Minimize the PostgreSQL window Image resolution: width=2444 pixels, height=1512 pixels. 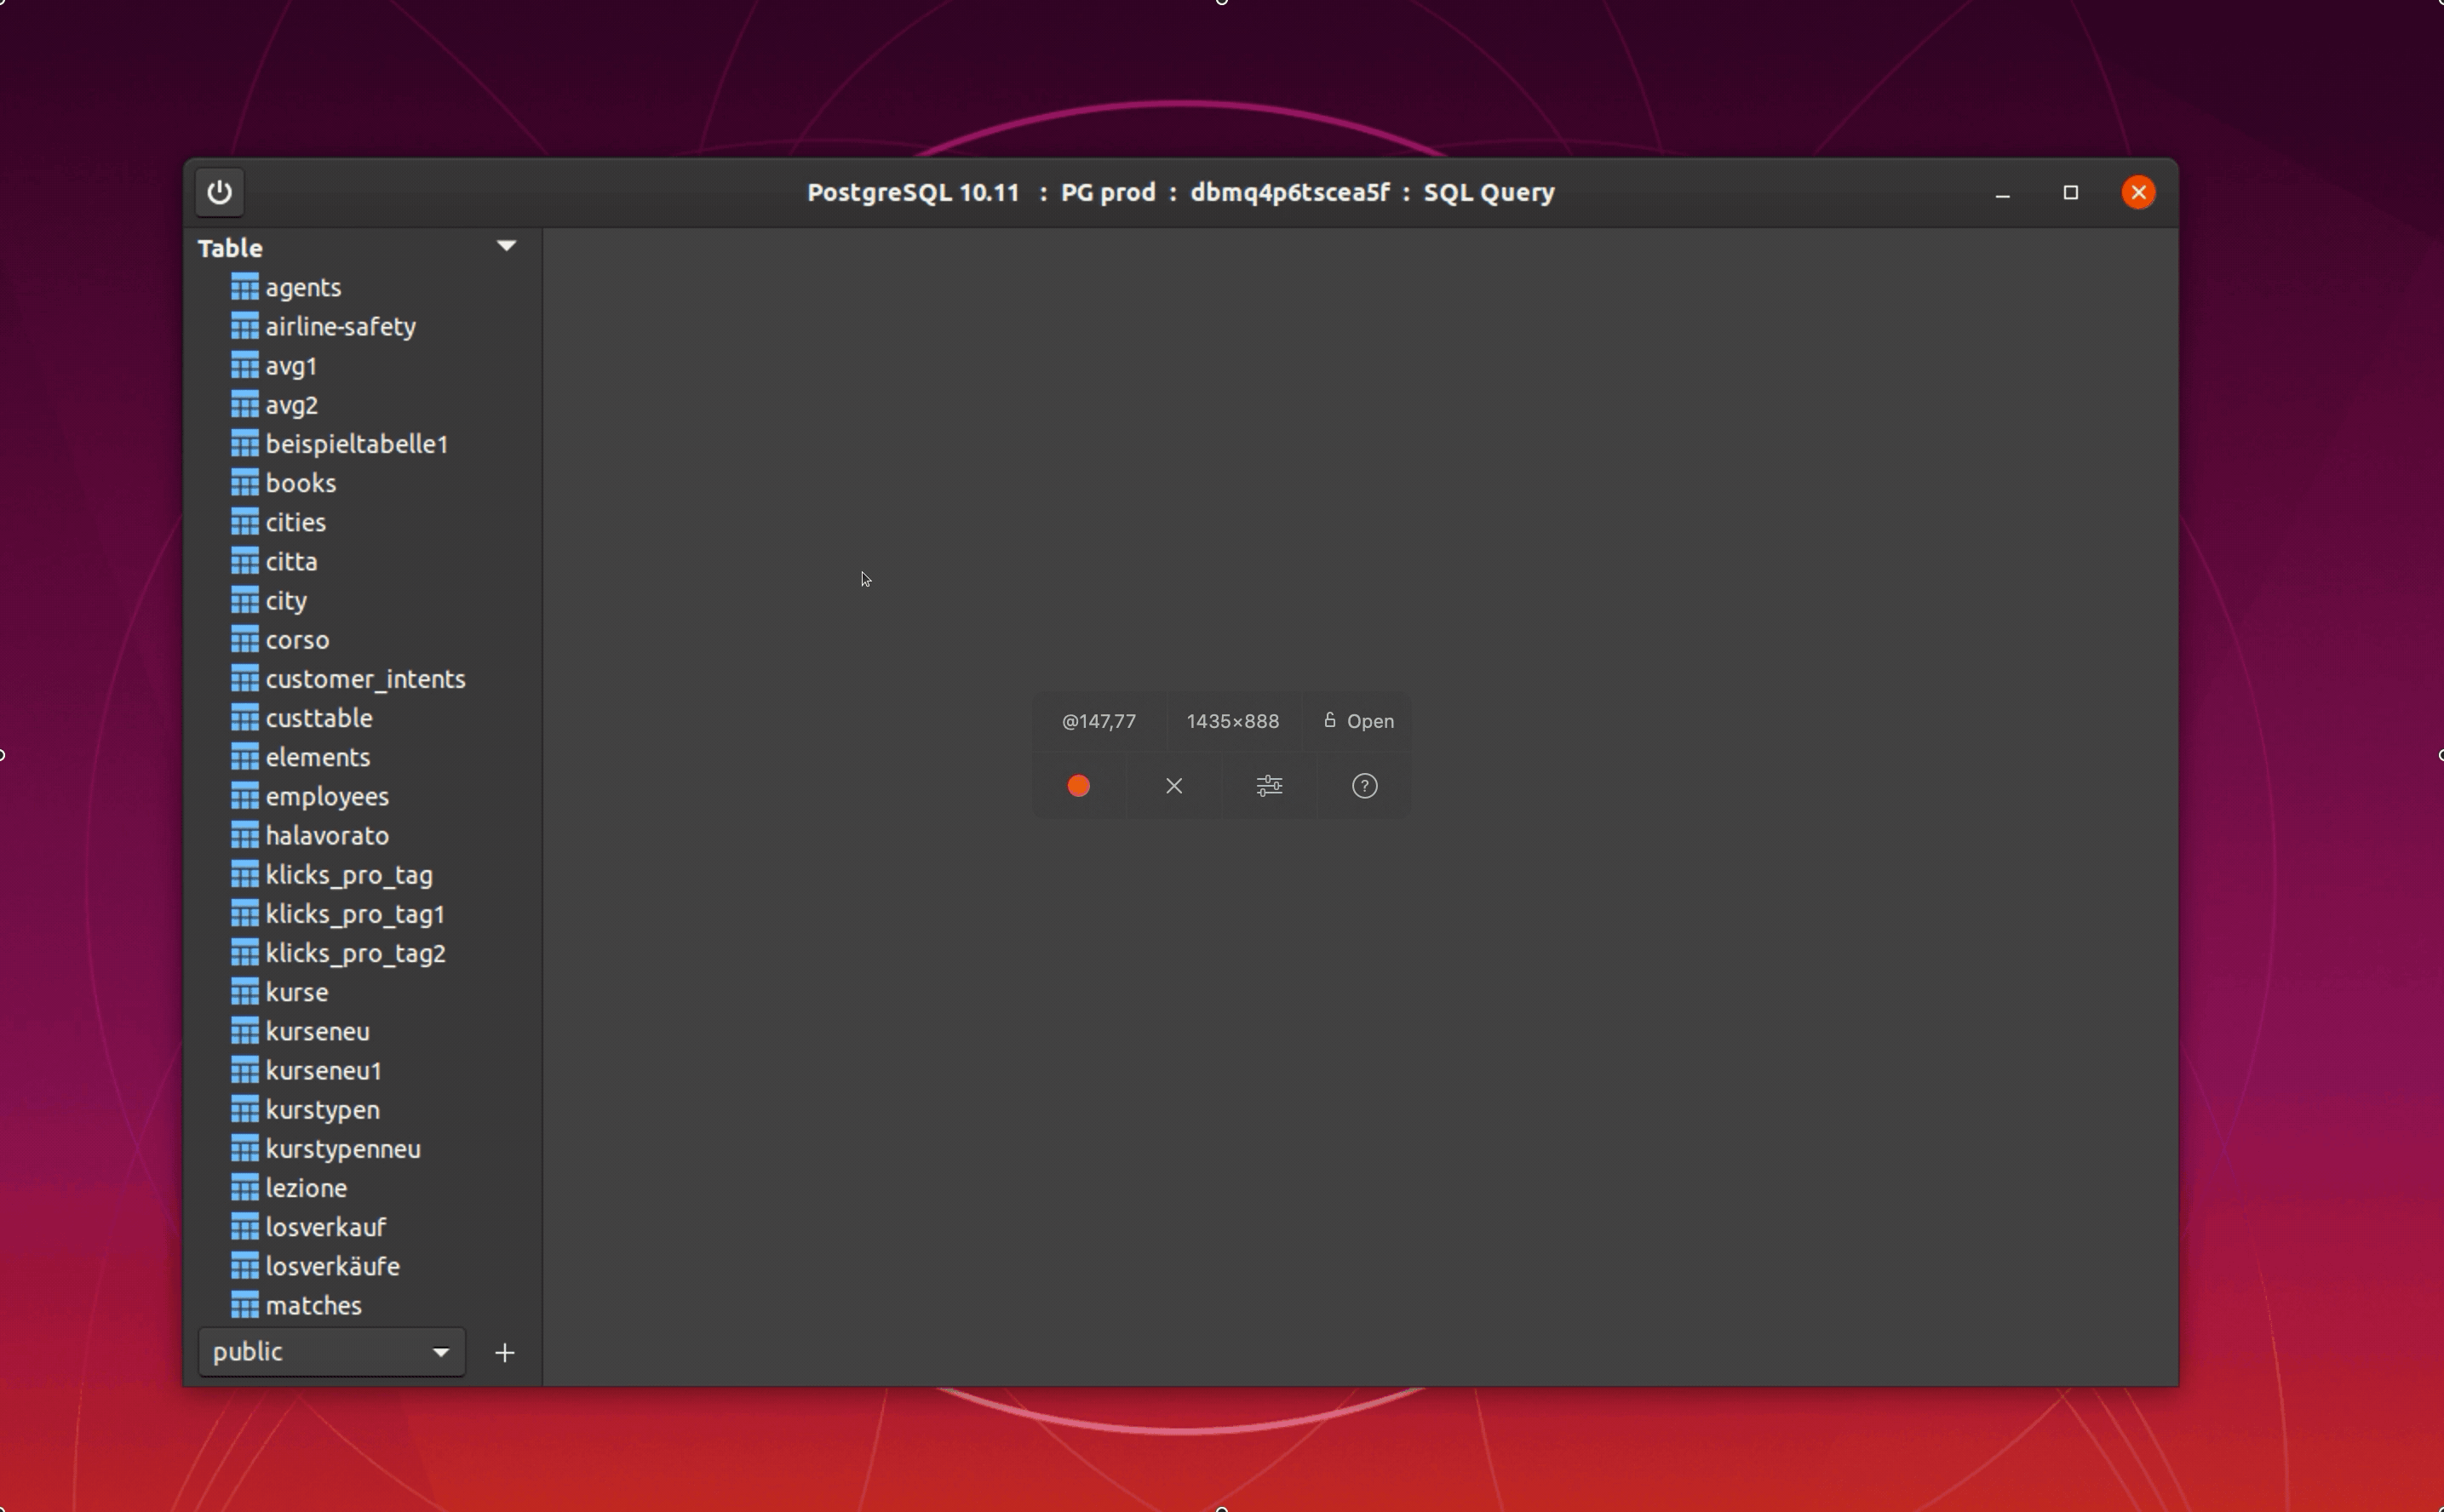[x=2002, y=193]
